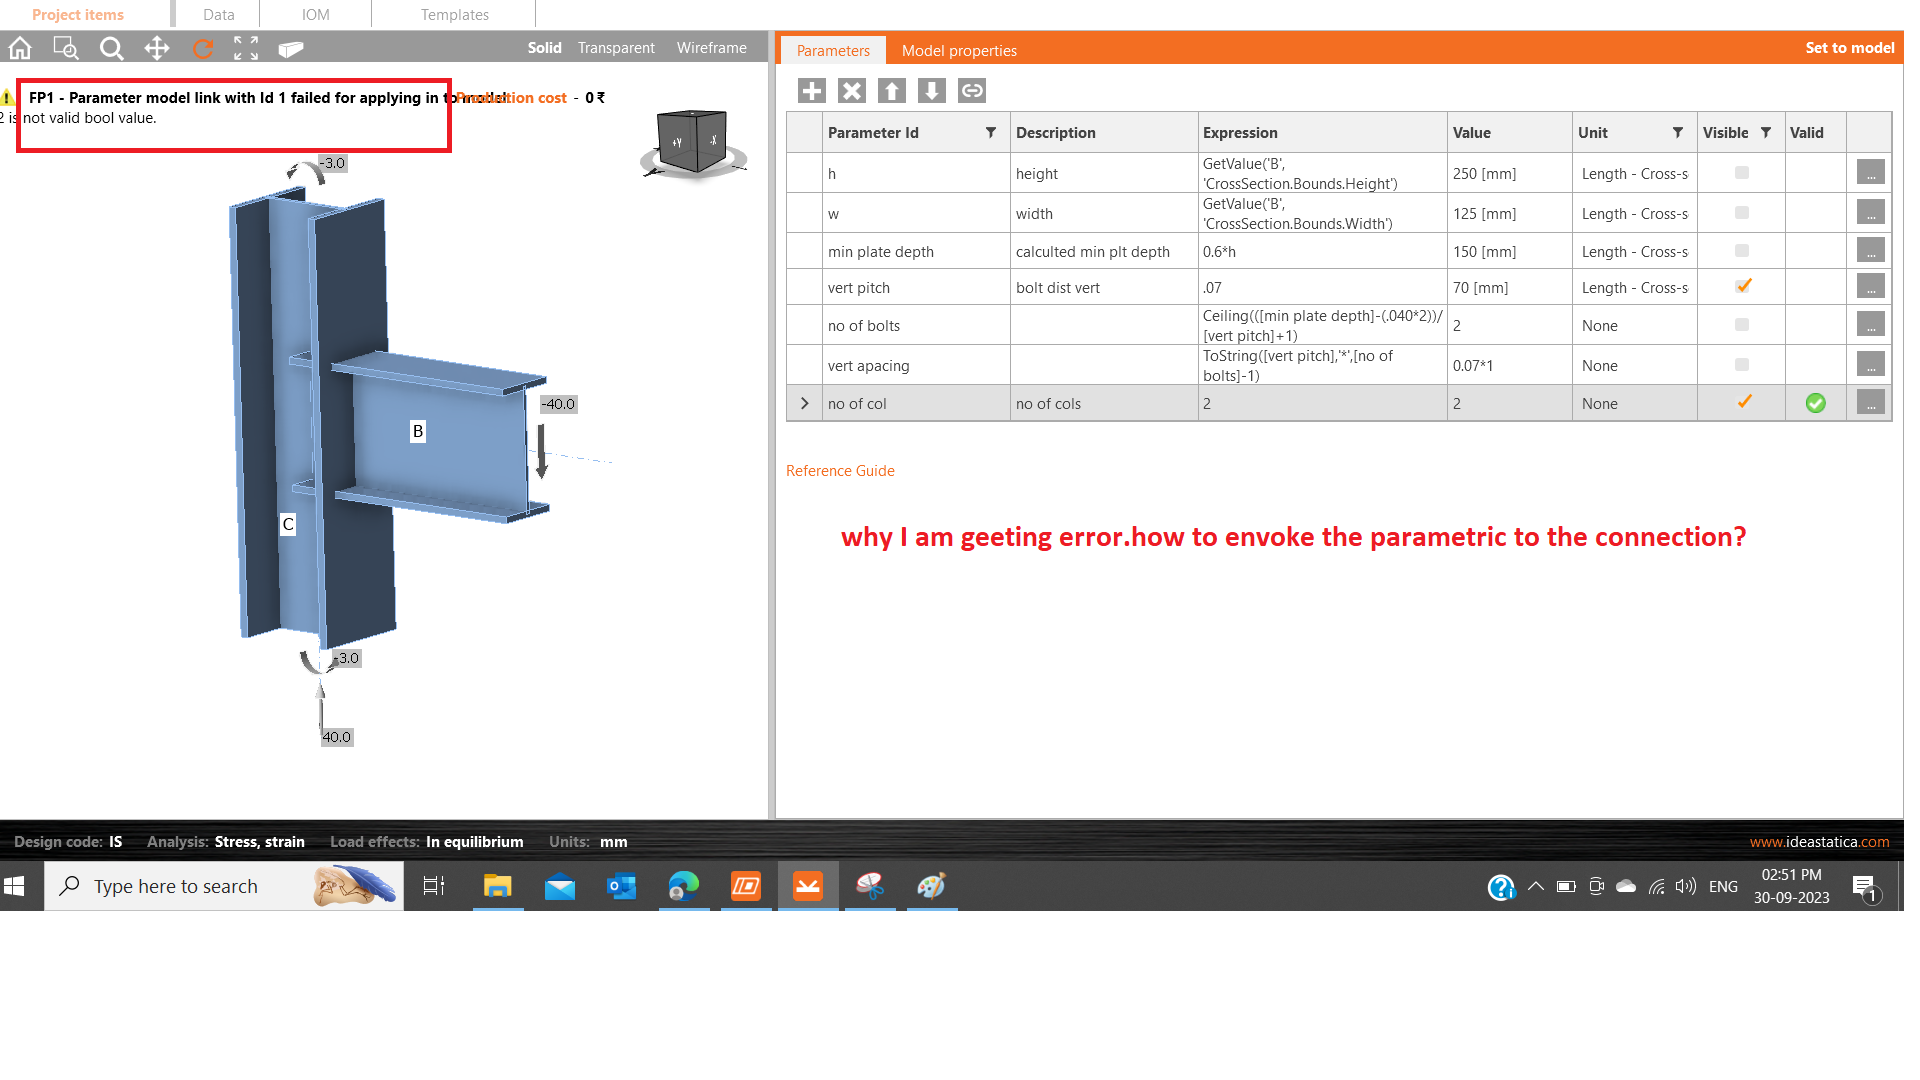Select the pan move arrows icon
This screenshot has height=1080, width=1920.
[157, 48]
